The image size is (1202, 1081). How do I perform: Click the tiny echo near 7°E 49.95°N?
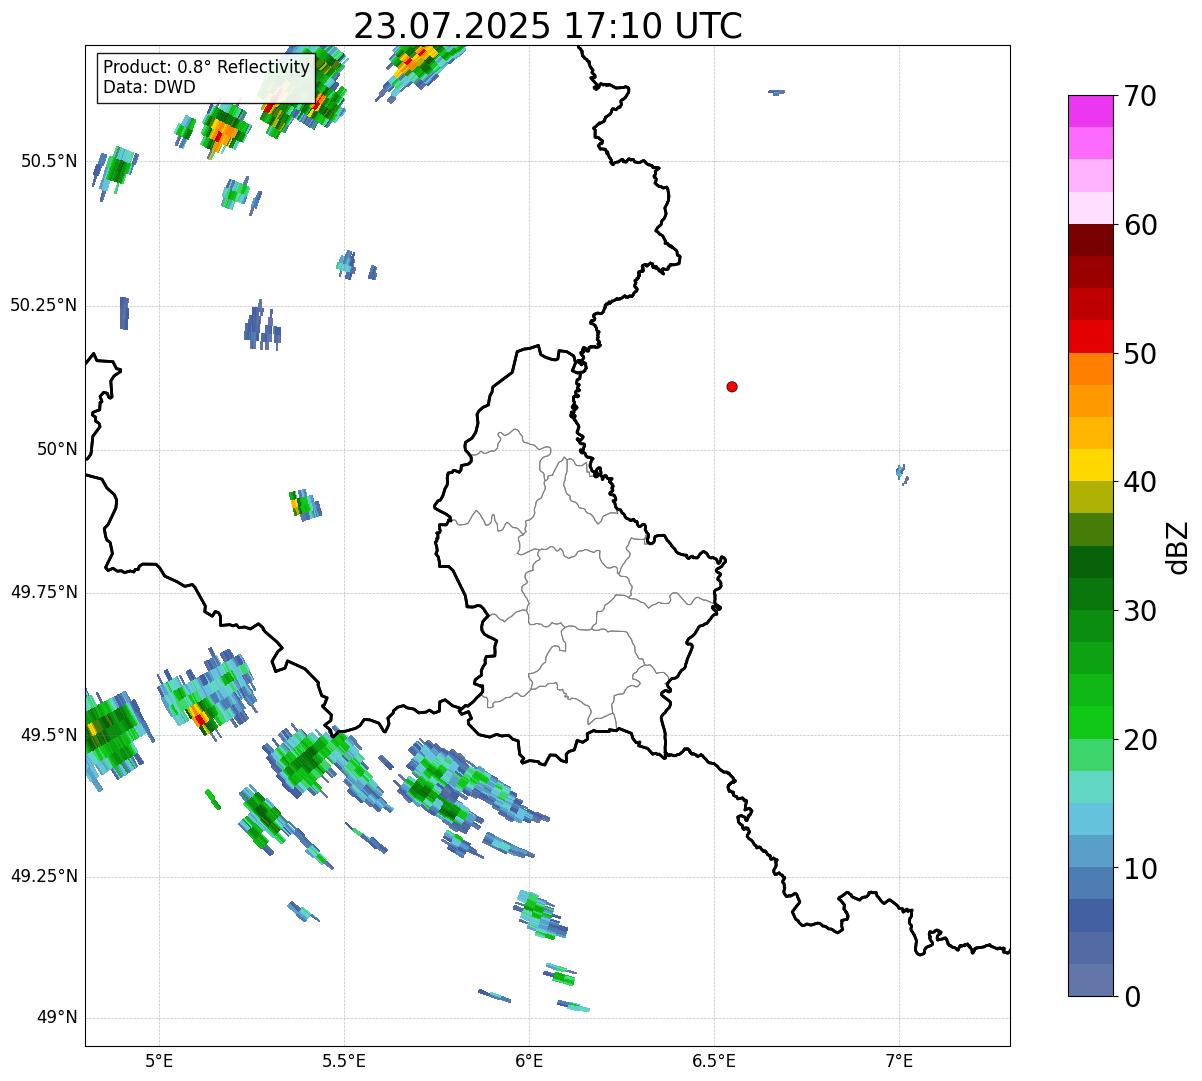click(x=902, y=474)
